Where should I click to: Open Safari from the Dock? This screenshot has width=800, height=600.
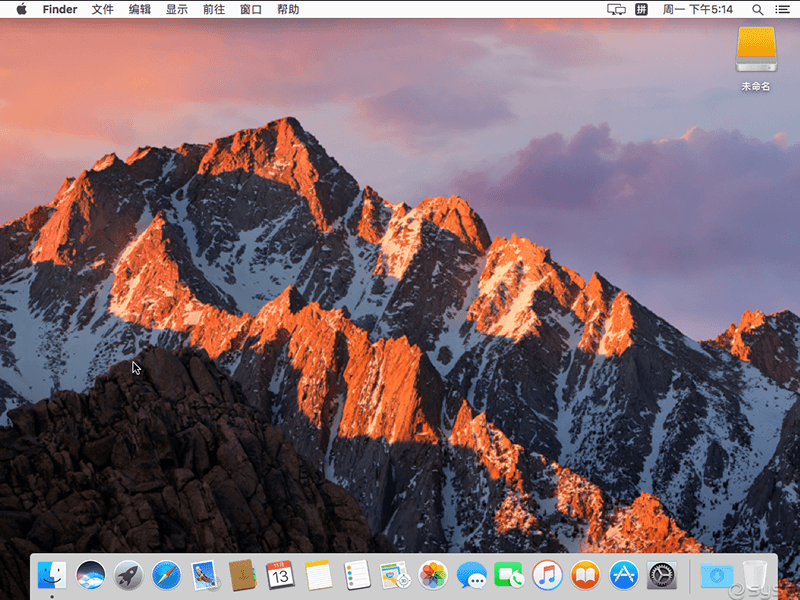point(166,576)
